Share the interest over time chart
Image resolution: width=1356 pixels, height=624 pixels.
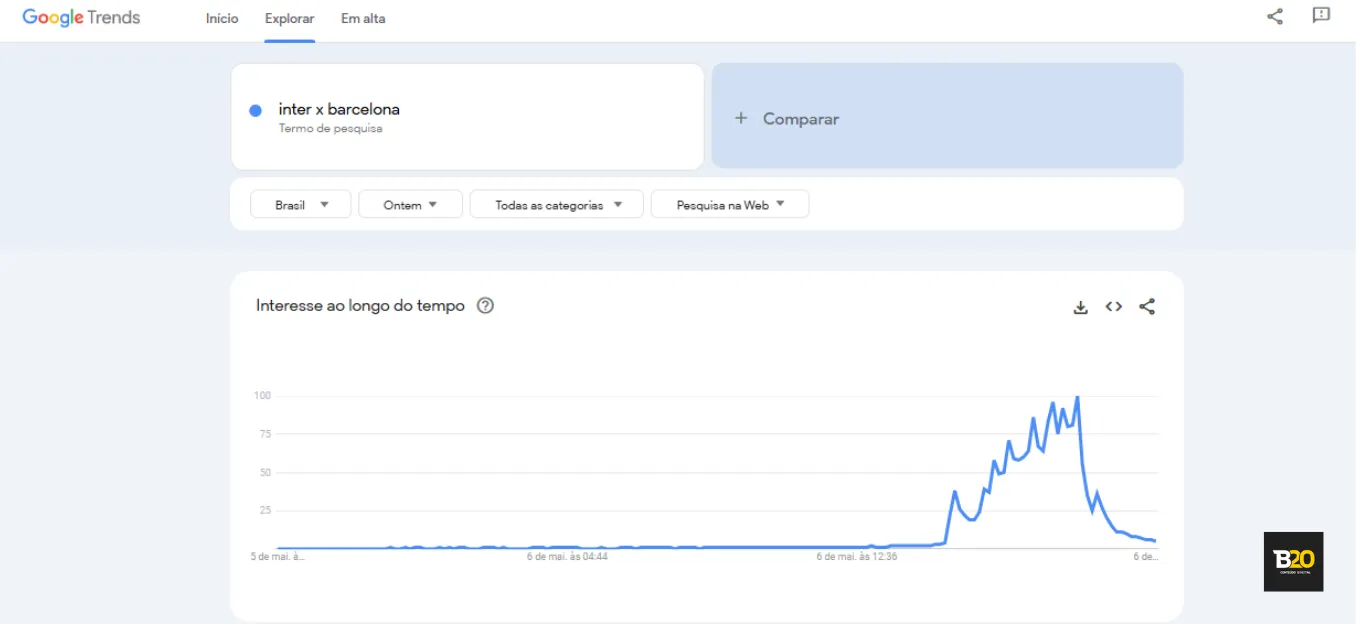1147,307
